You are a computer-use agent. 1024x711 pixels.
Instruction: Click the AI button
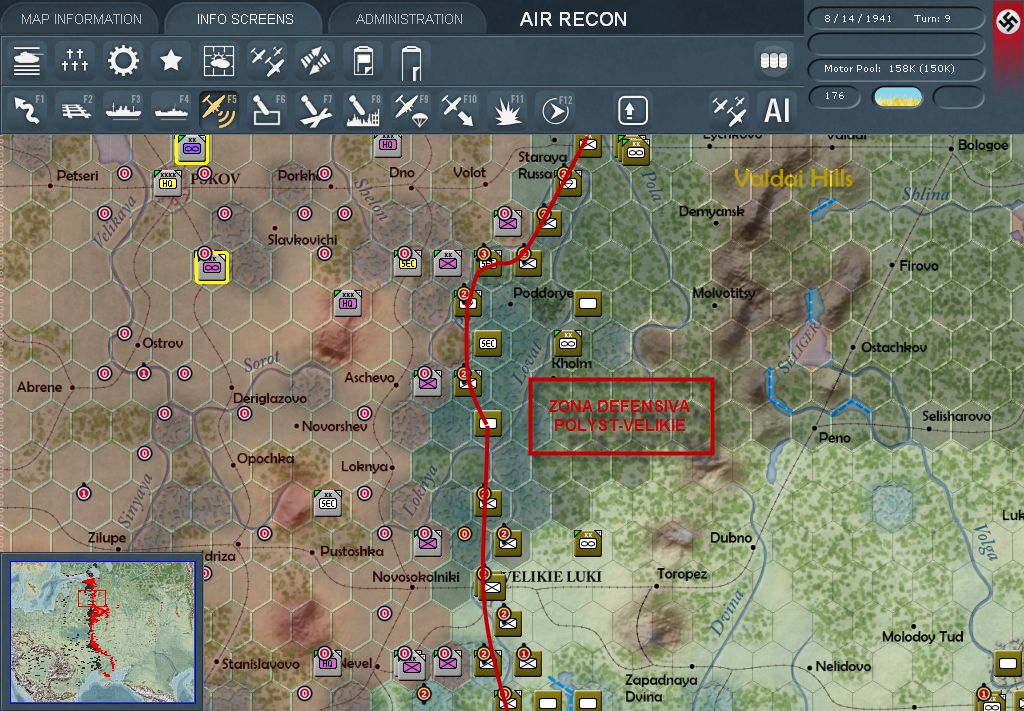pos(776,110)
